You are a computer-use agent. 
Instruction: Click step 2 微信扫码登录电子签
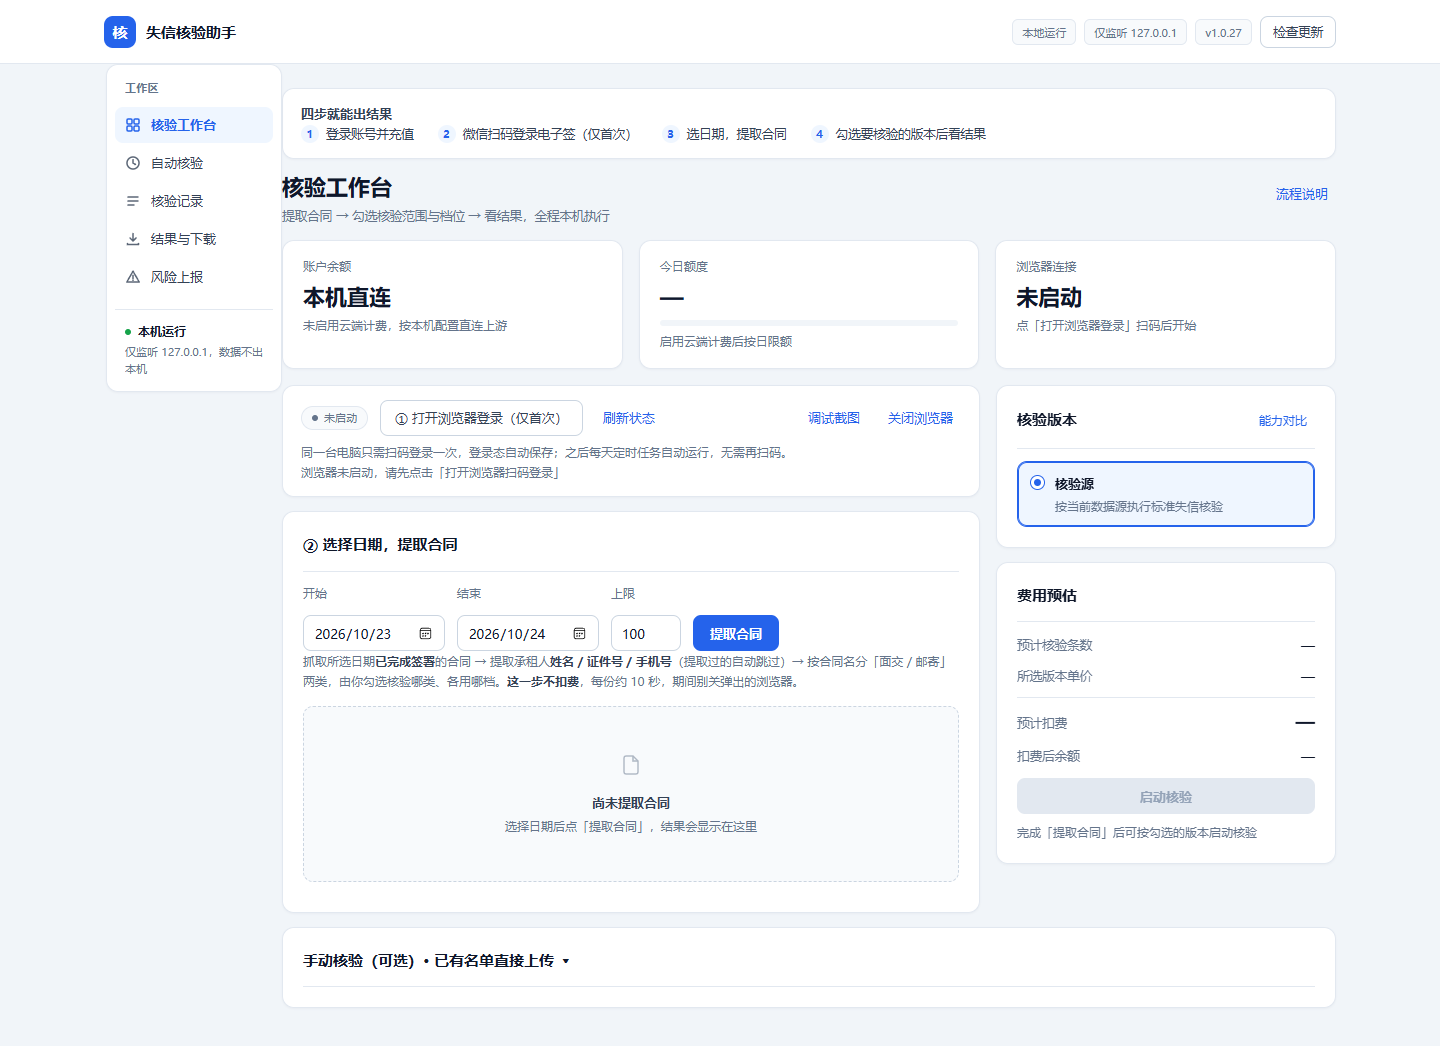(535, 134)
